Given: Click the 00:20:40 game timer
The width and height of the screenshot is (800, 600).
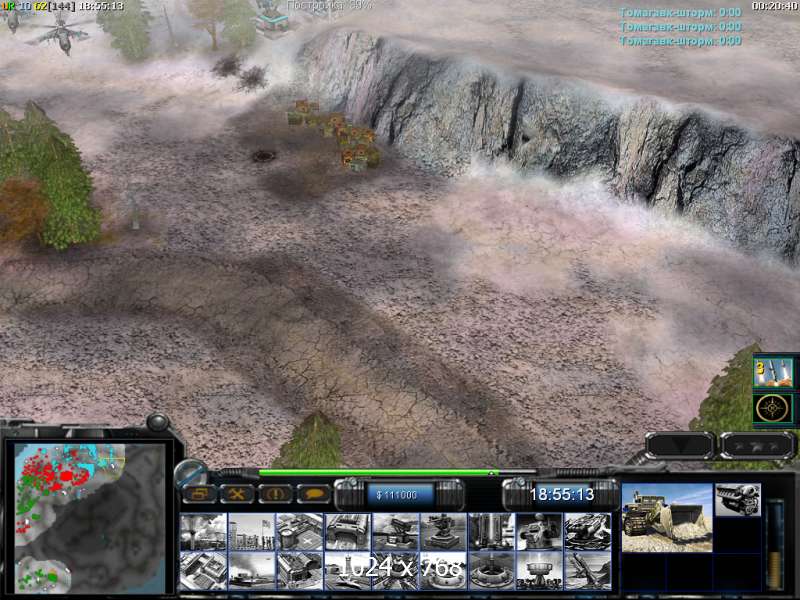Looking at the screenshot, I should tap(774, 6).
